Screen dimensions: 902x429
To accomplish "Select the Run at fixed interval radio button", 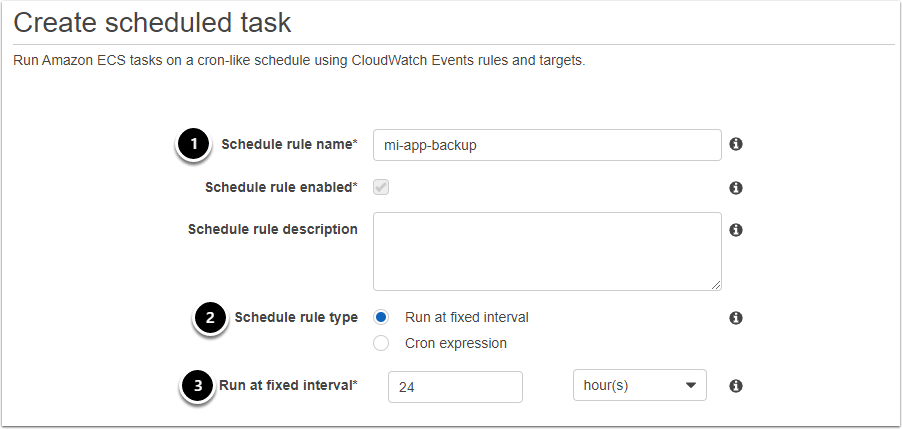I will [381, 317].
